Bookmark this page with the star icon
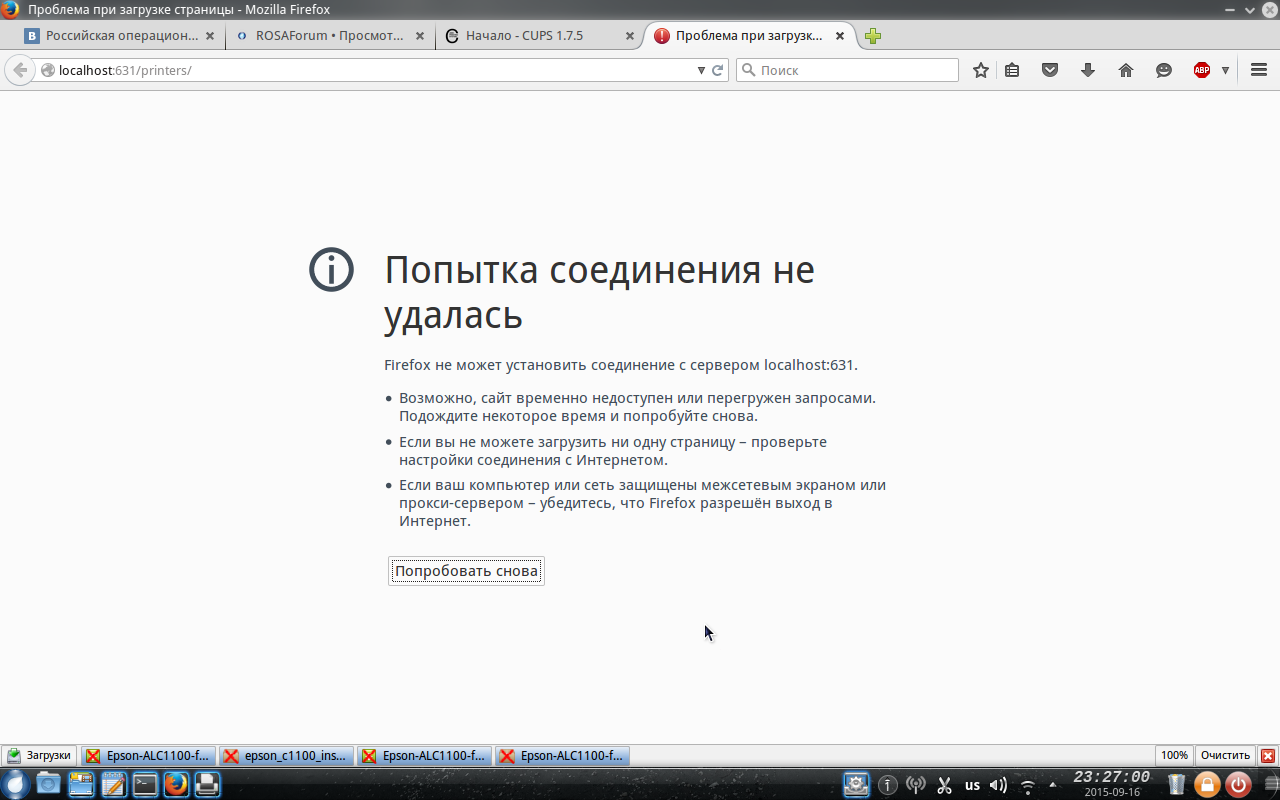 (981, 70)
